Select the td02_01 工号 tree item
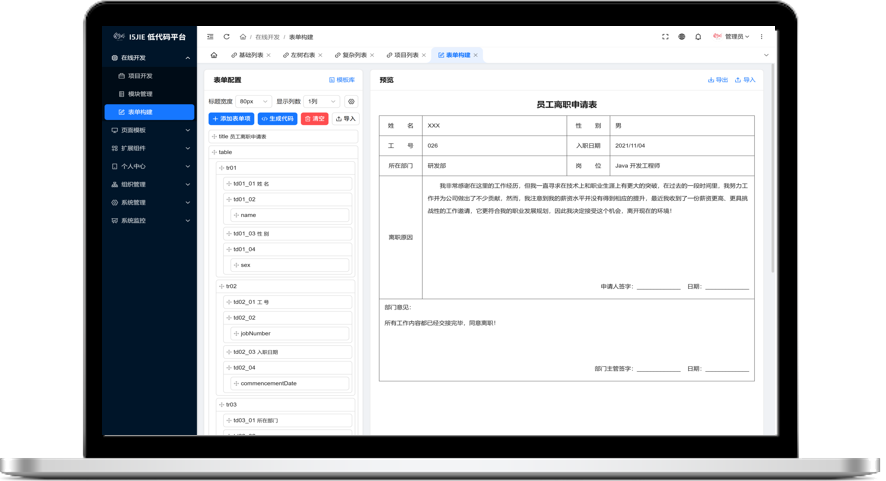The width and height of the screenshot is (886, 481). [288, 302]
